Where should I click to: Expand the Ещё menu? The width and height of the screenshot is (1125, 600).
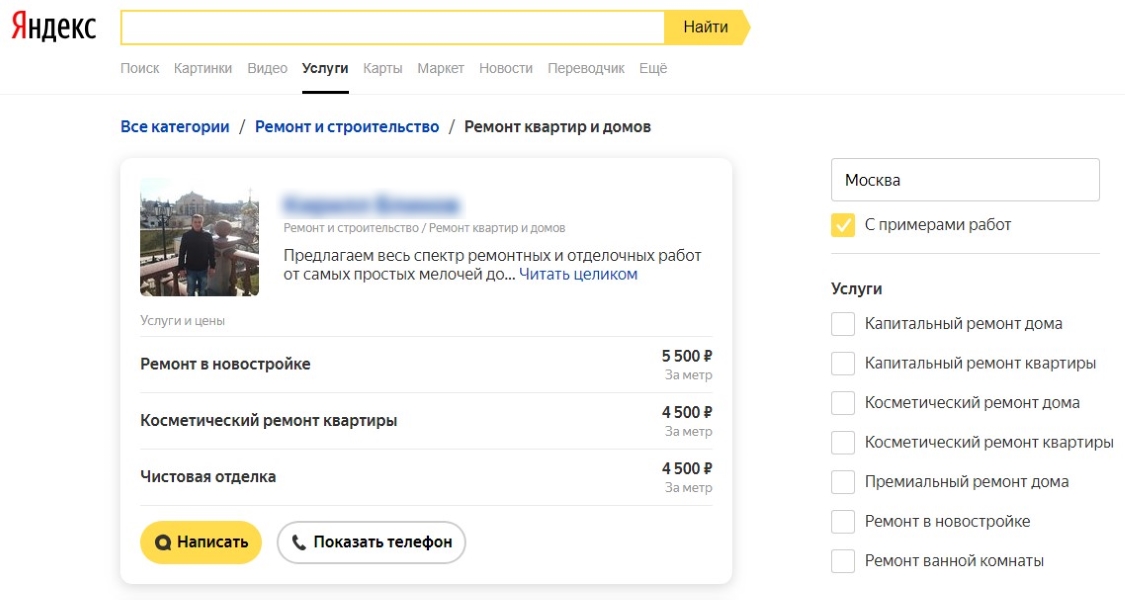pyautogui.click(x=653, y=68)
